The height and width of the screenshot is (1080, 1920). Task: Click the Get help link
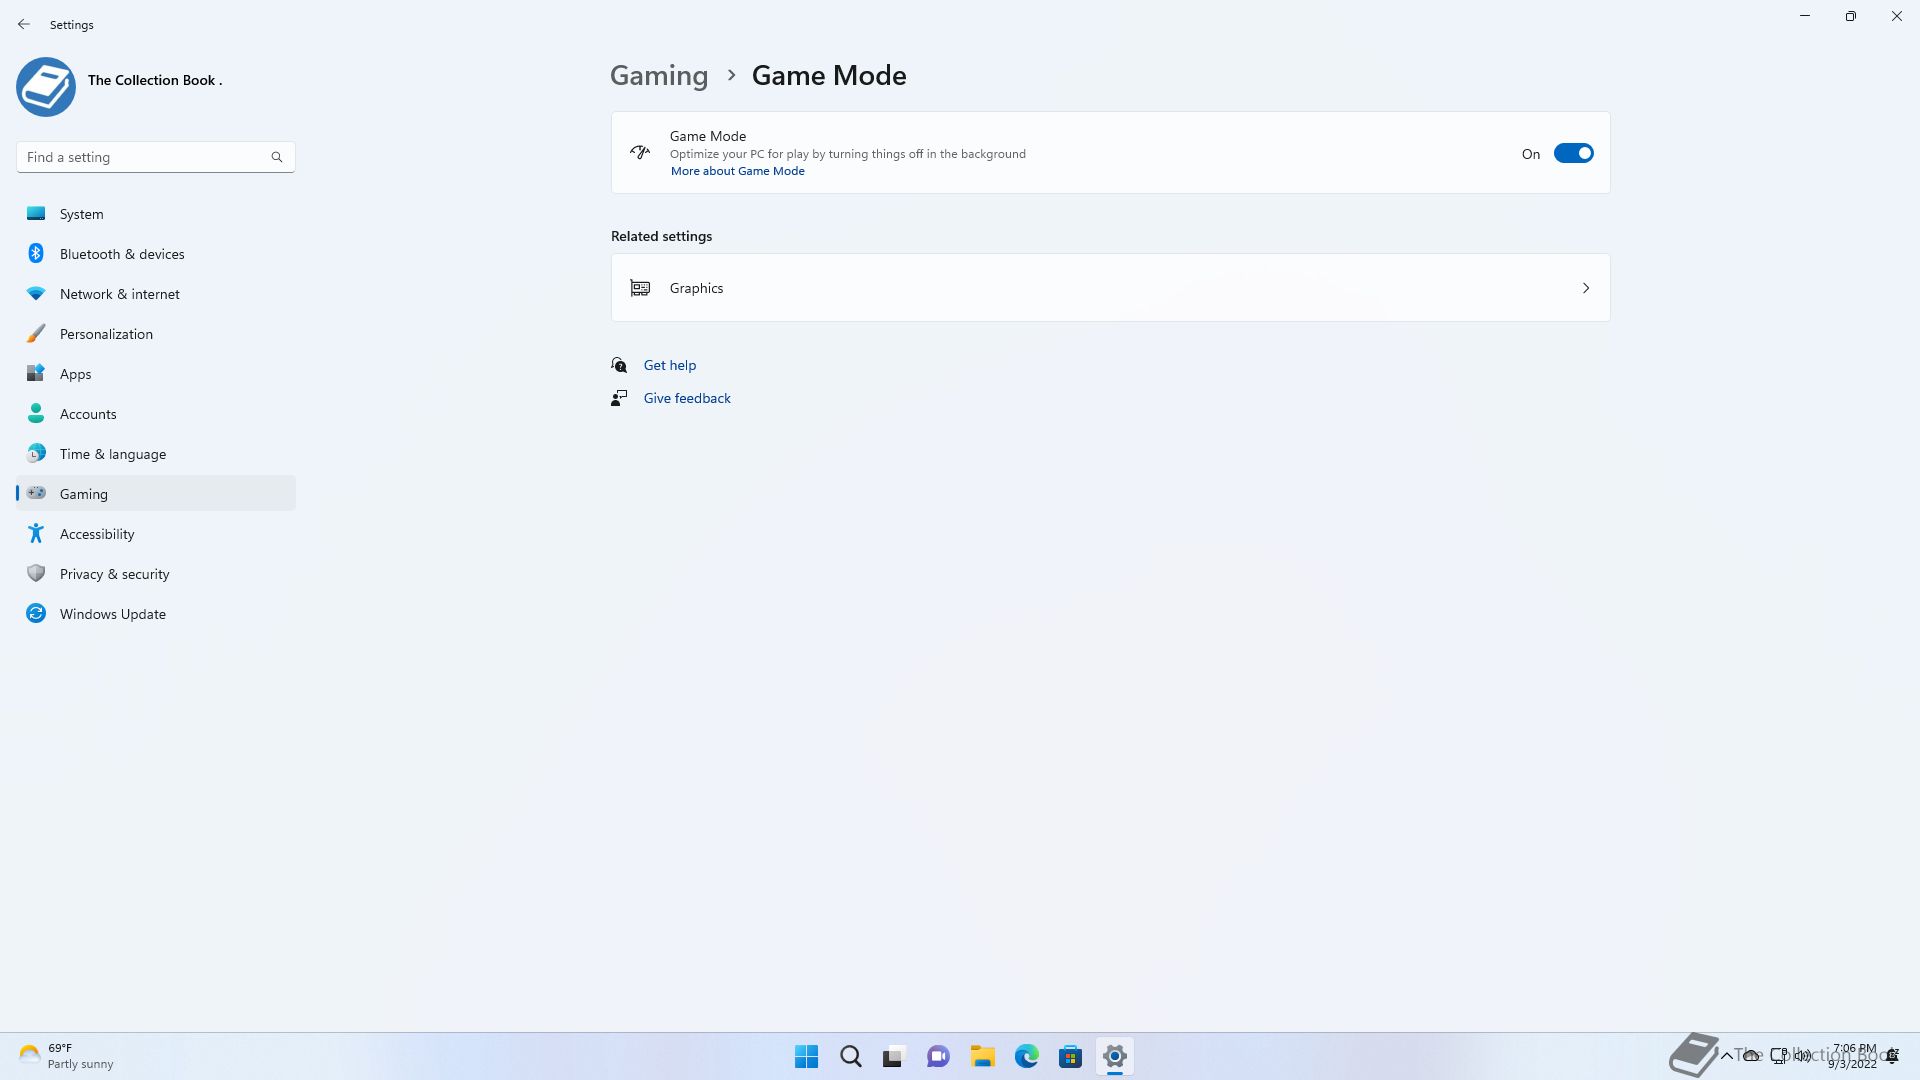click(669, 365)
